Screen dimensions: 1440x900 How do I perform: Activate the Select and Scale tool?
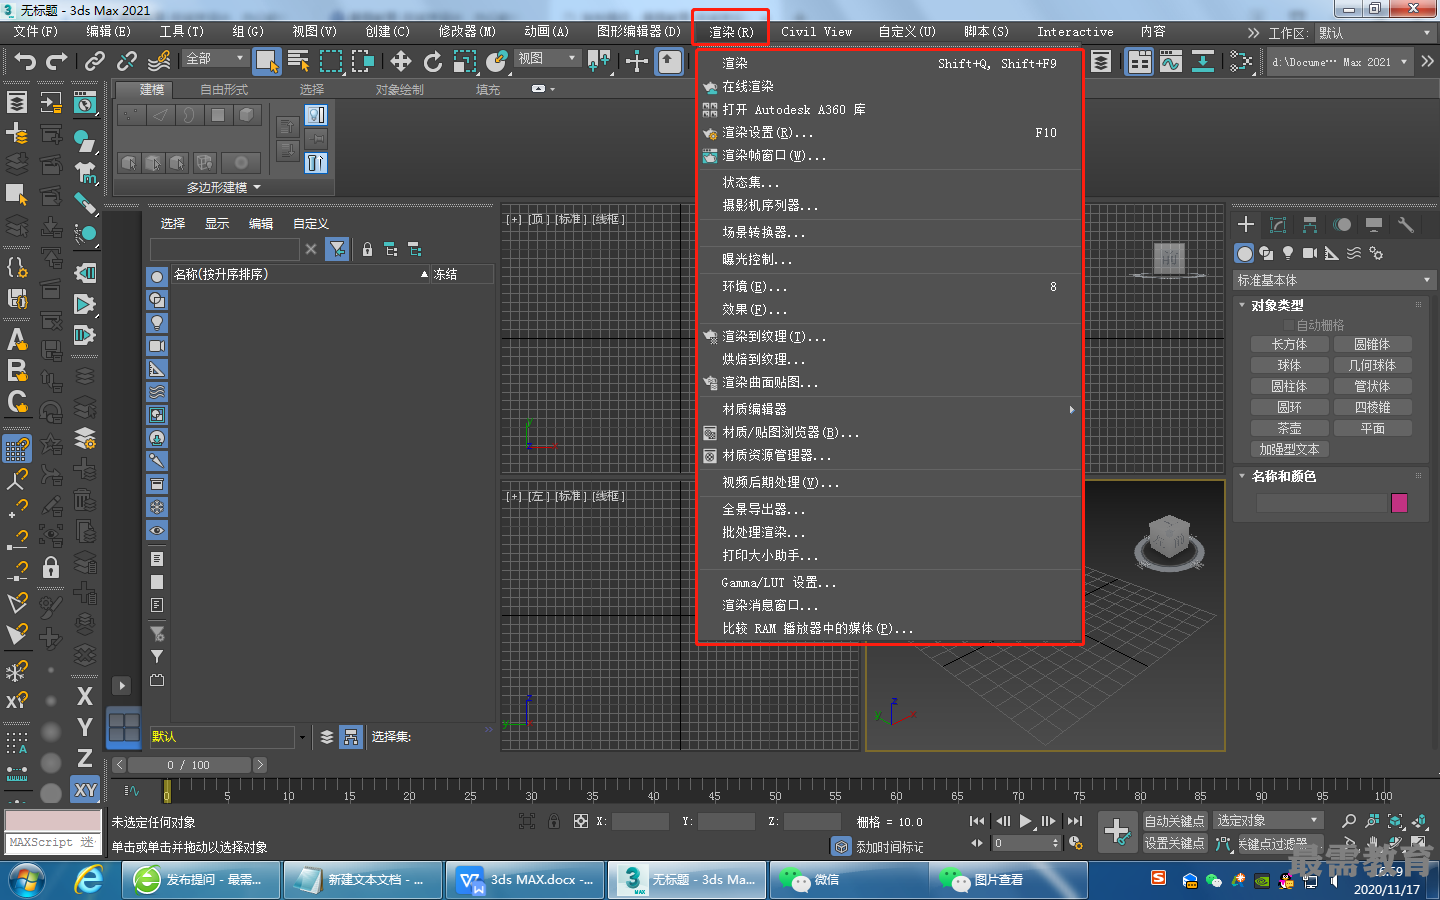click(x=465, y=62)
